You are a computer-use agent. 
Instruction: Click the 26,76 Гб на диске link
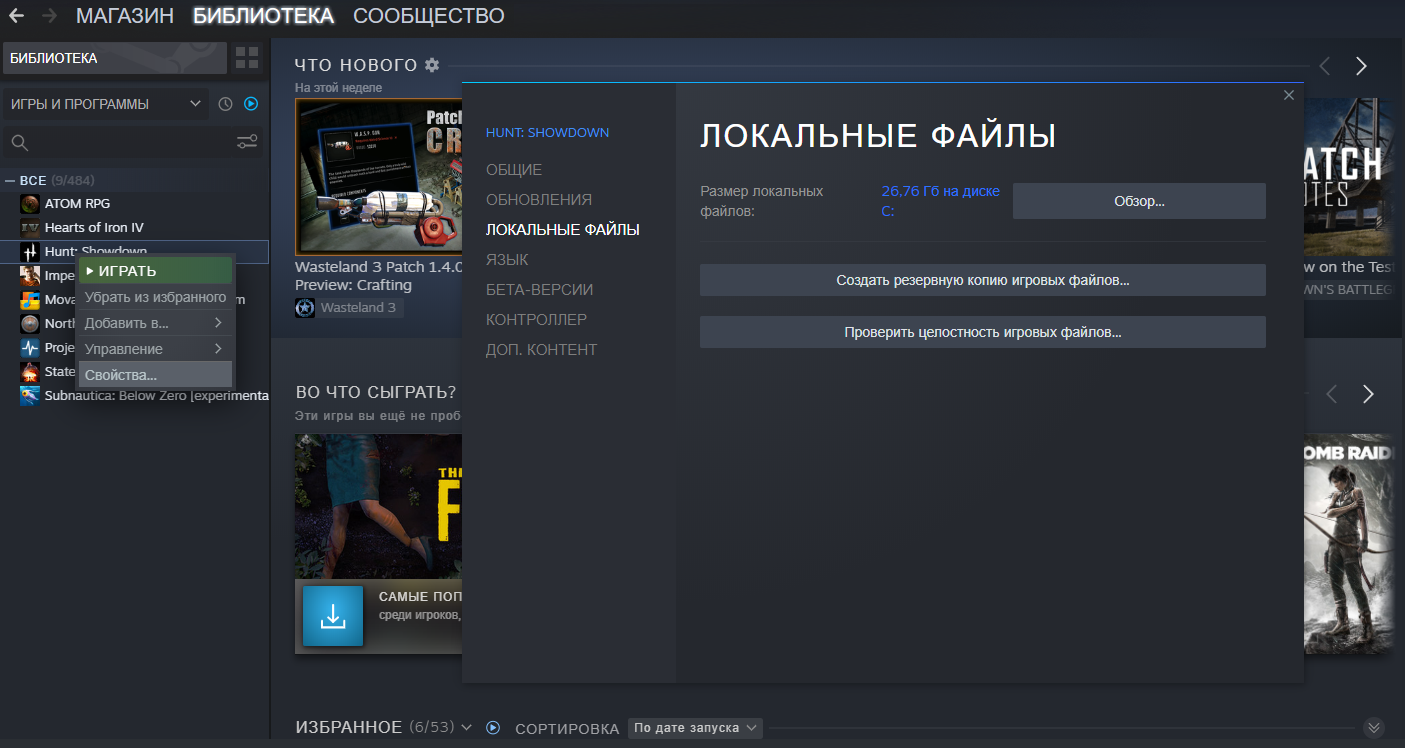coord(940,201)
